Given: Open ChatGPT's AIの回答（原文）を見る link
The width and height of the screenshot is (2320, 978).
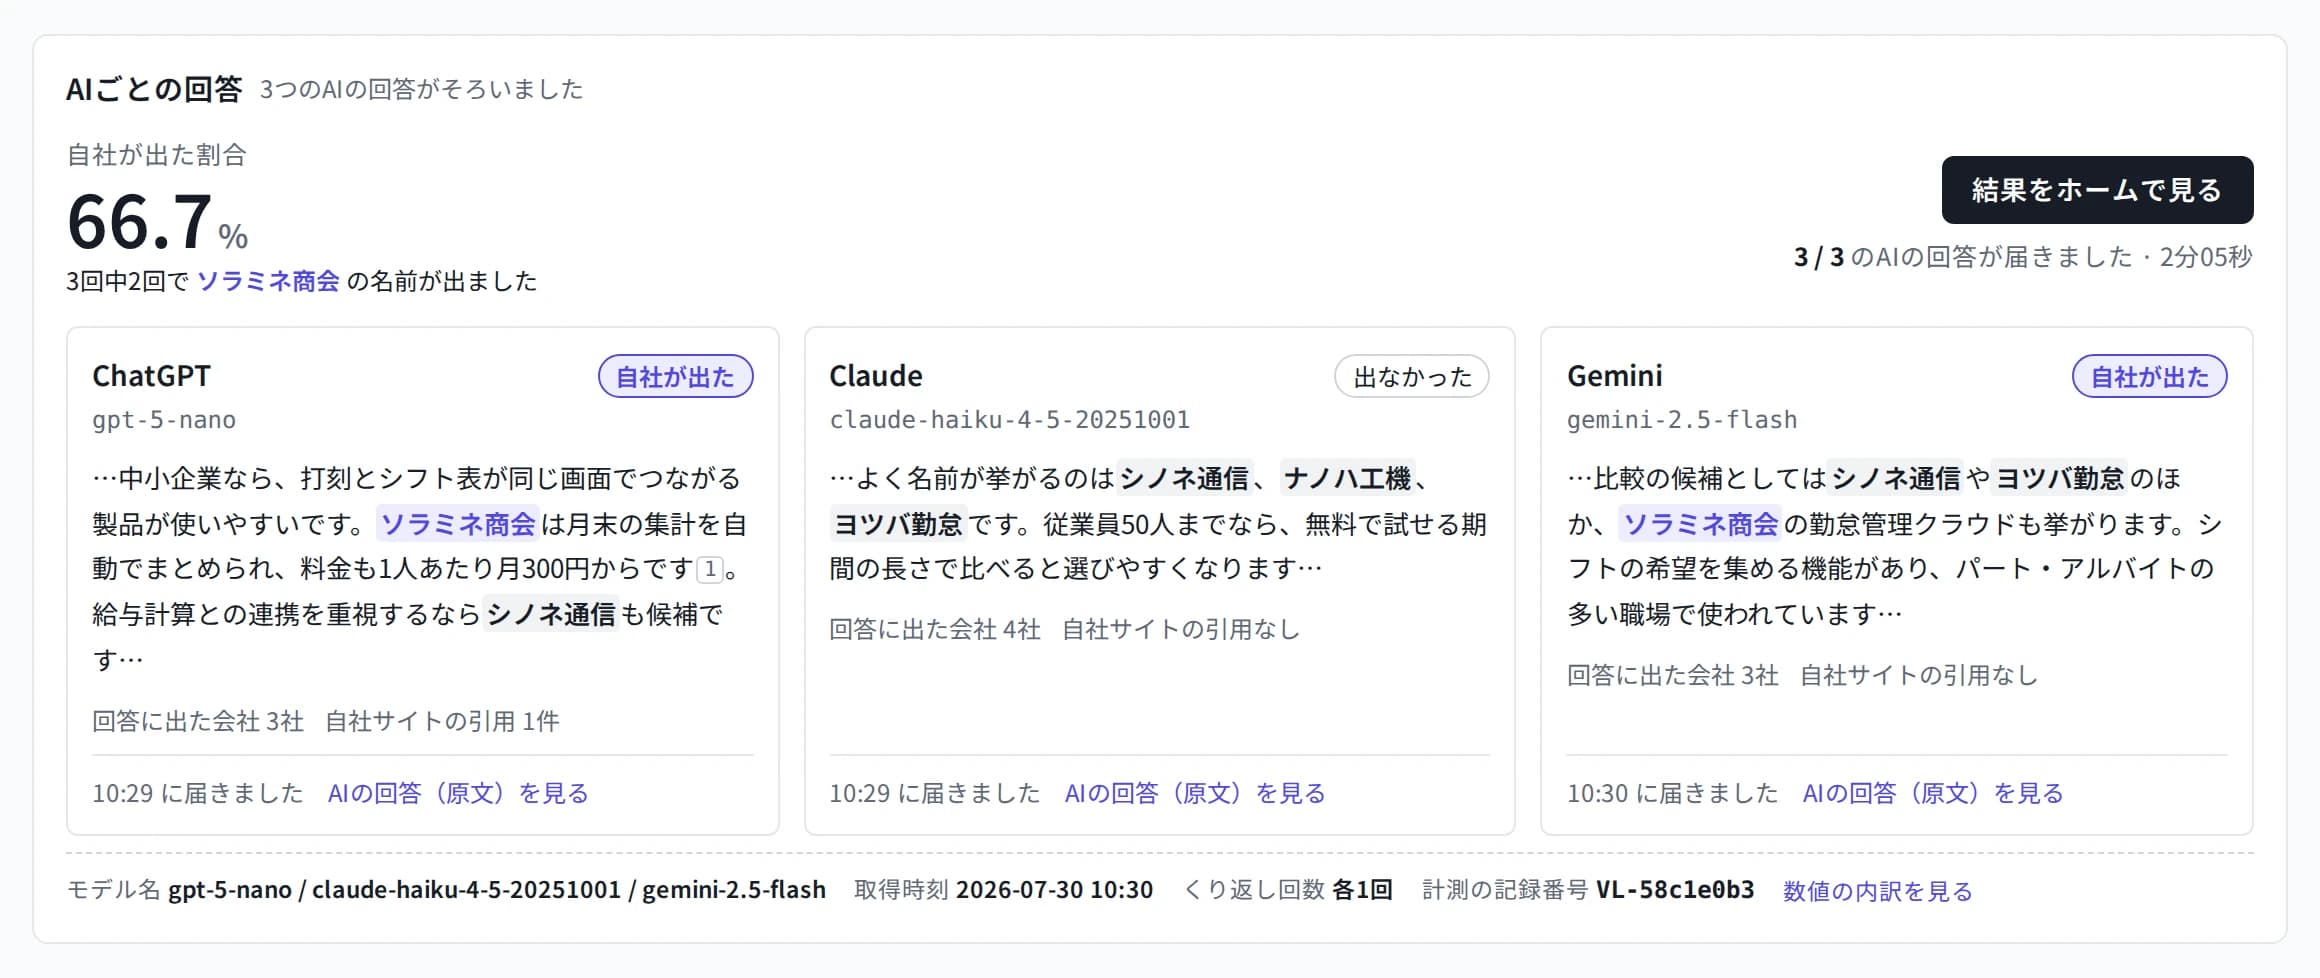Looking at the screenshot, I should coord(458,793).
